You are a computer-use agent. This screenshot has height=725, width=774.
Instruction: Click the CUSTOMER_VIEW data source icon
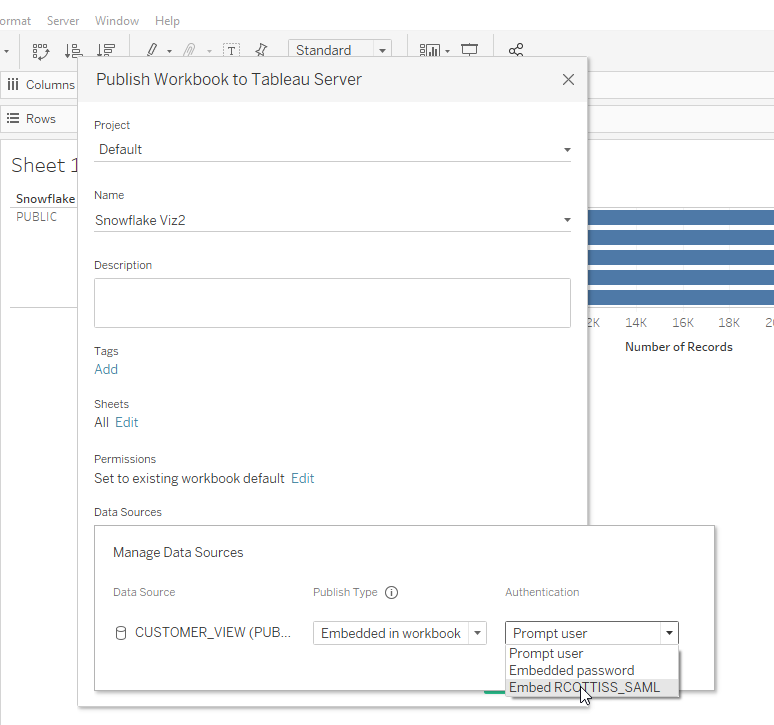click(x=120, y=633)
